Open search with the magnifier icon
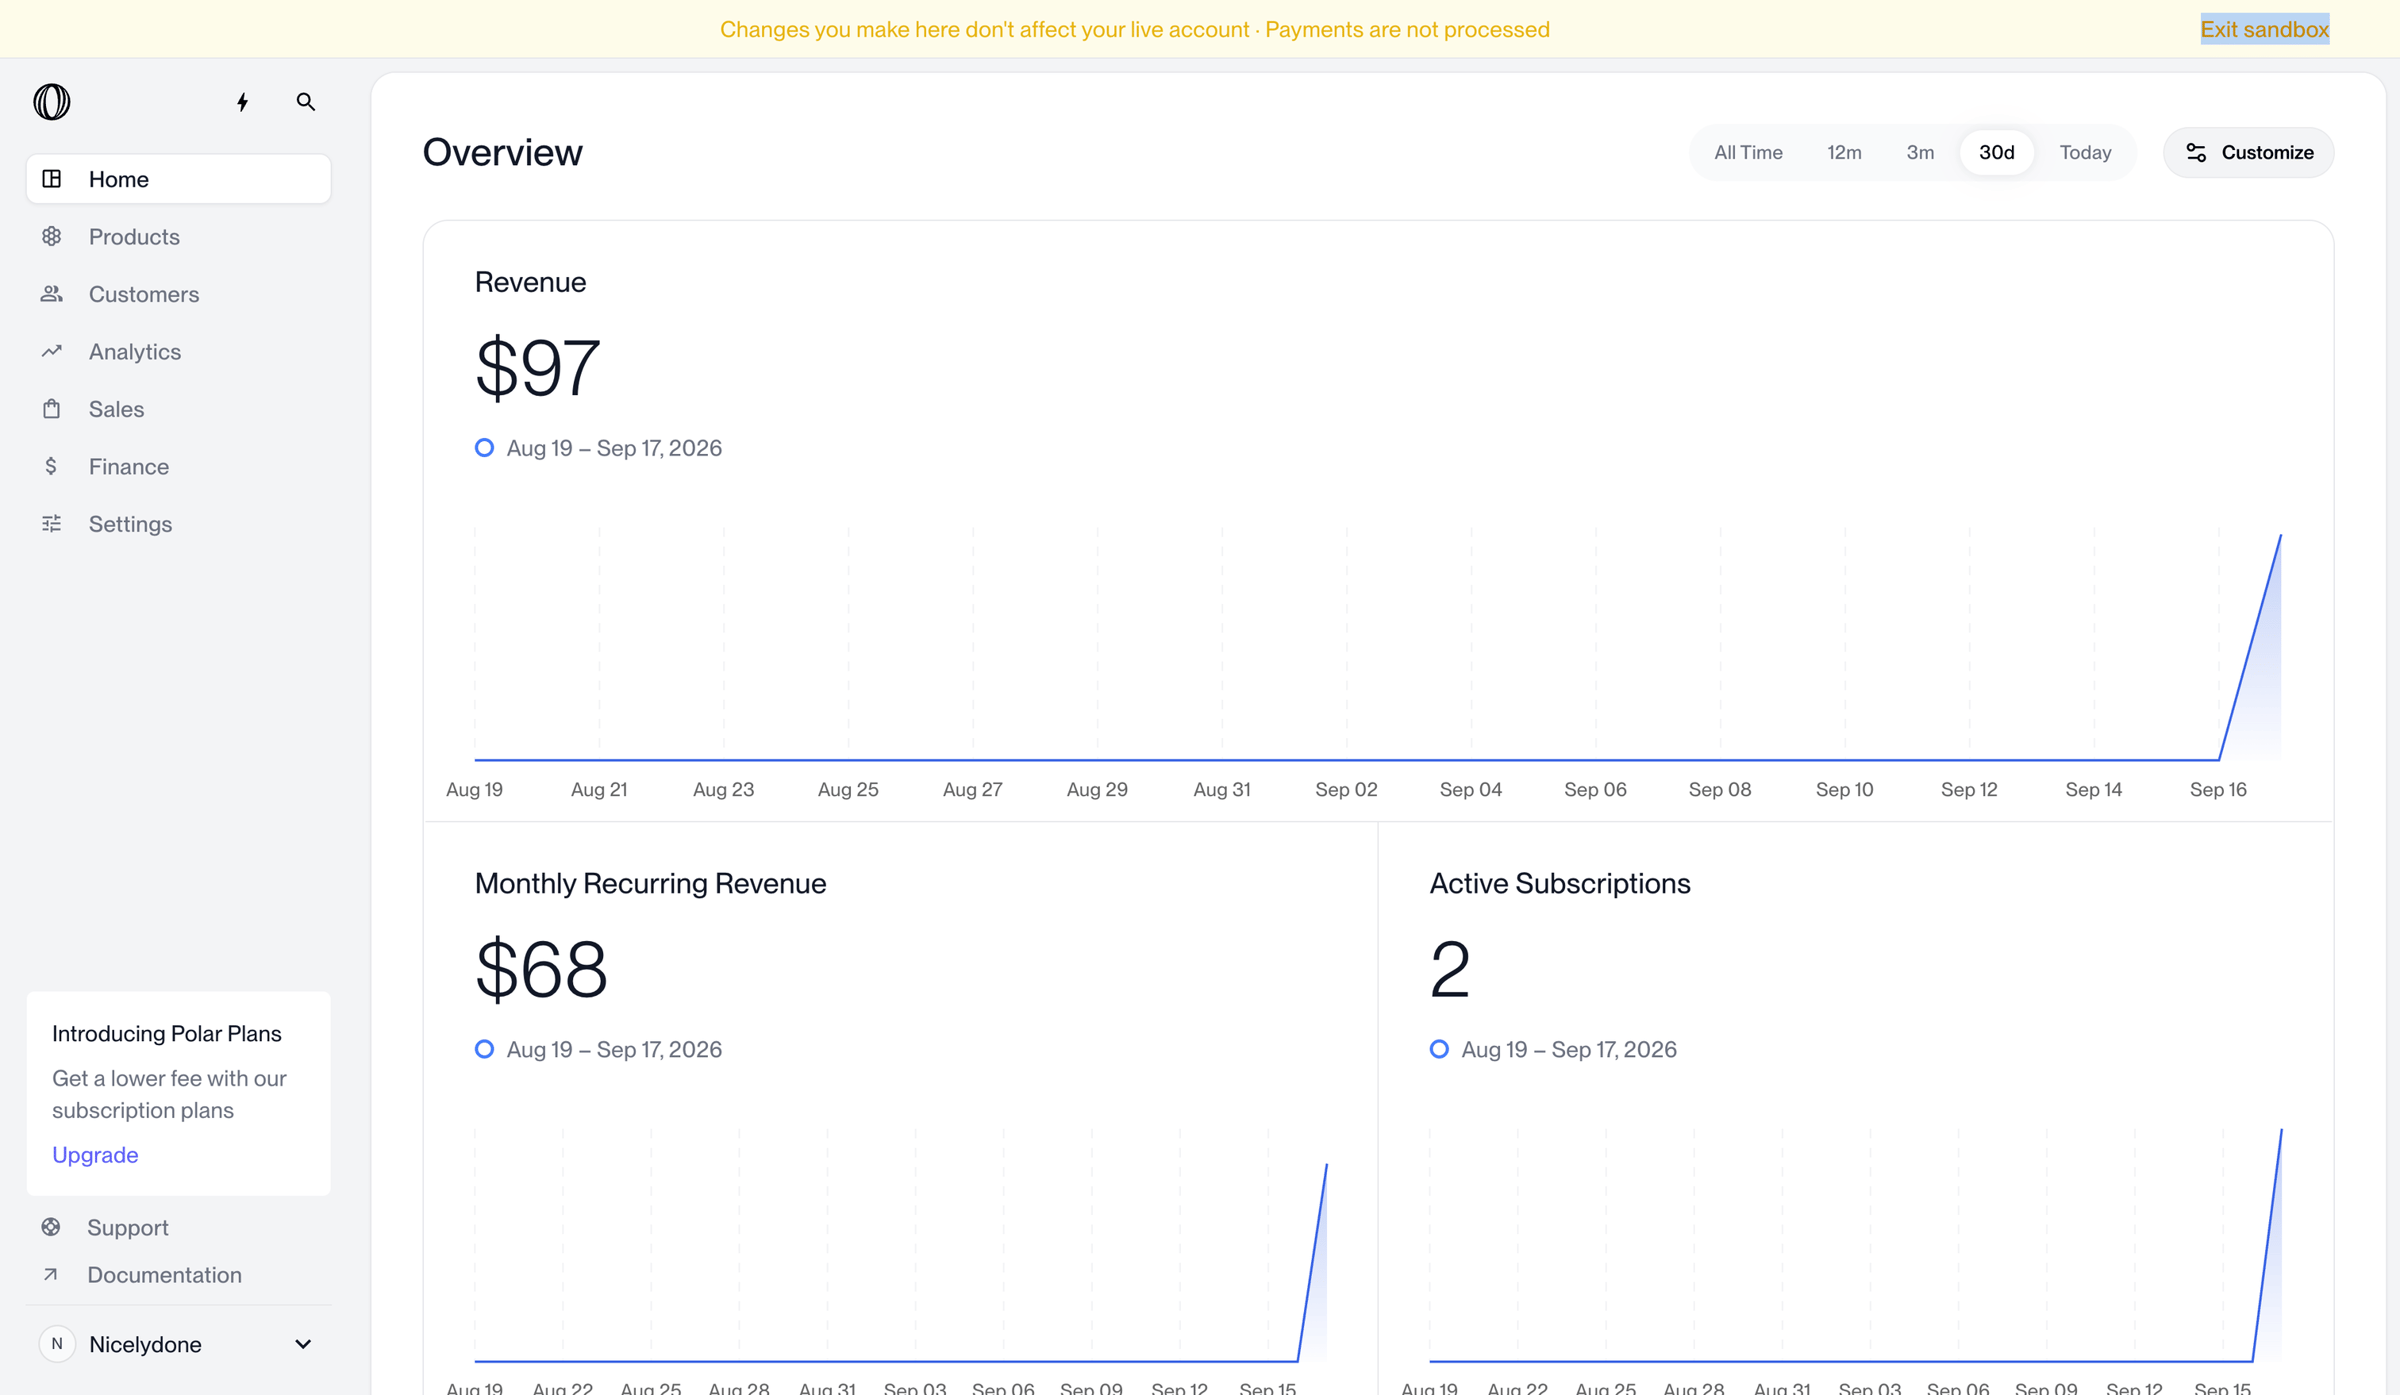This screenshot has height=1395, width=2400. pyautogui.click(x=306, y=102)
